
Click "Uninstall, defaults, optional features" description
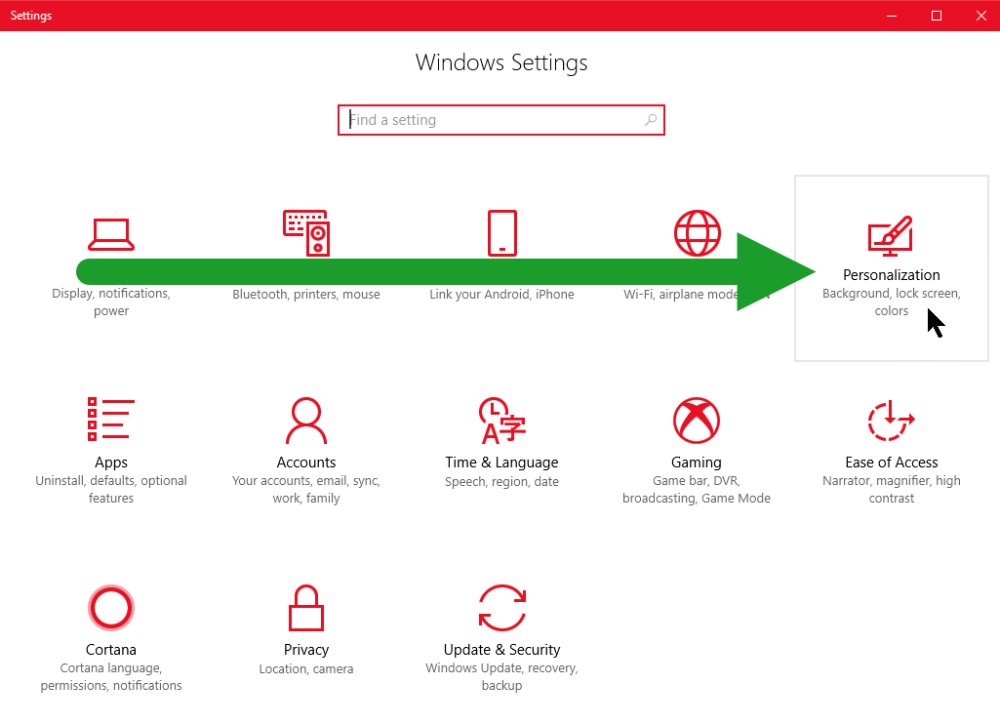coord(111,489)
